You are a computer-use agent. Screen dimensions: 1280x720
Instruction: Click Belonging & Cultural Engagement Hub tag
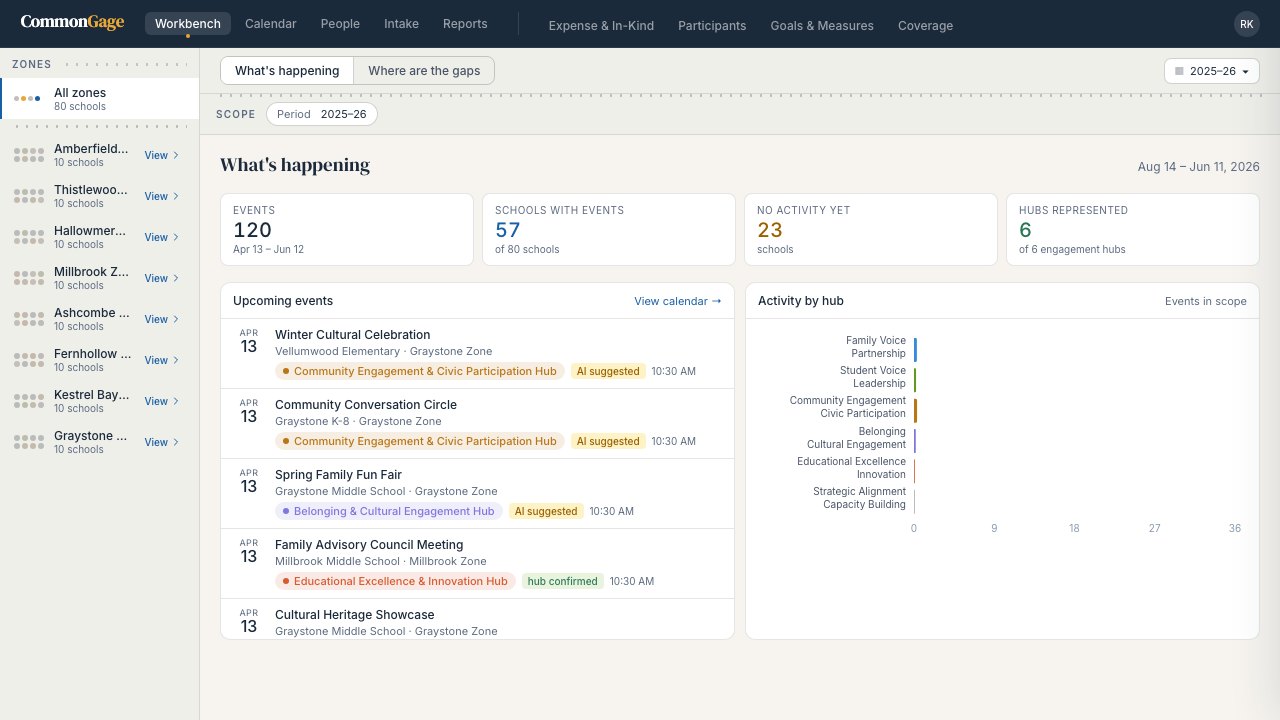389,511
